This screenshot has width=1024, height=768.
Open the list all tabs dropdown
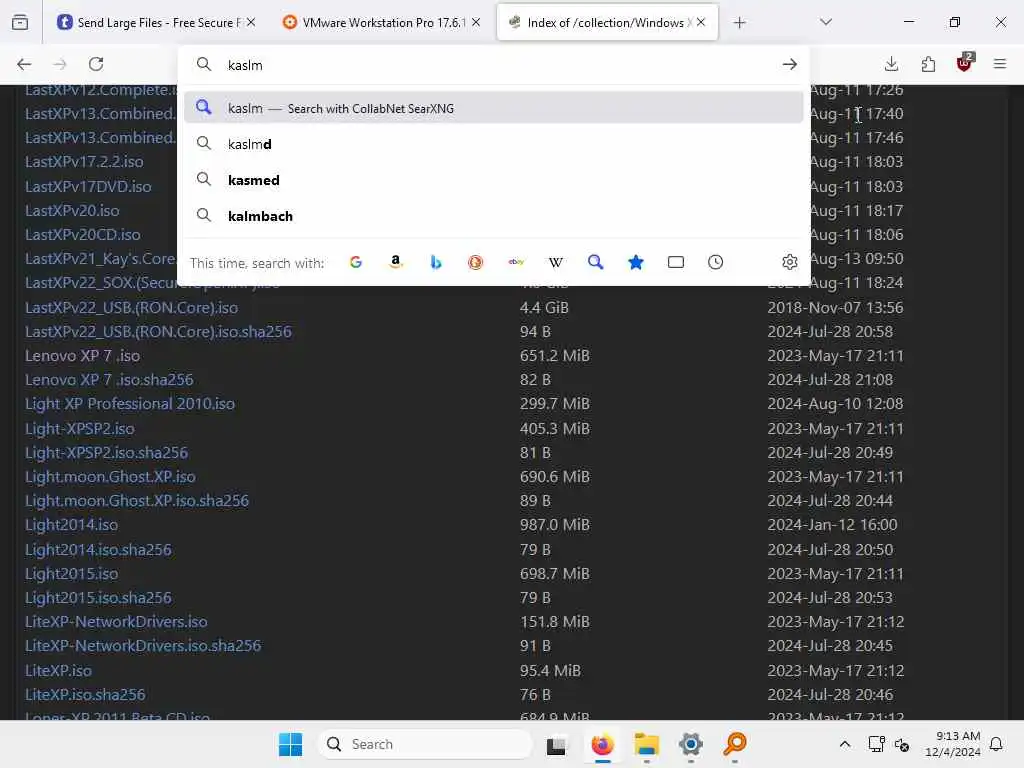826,22
